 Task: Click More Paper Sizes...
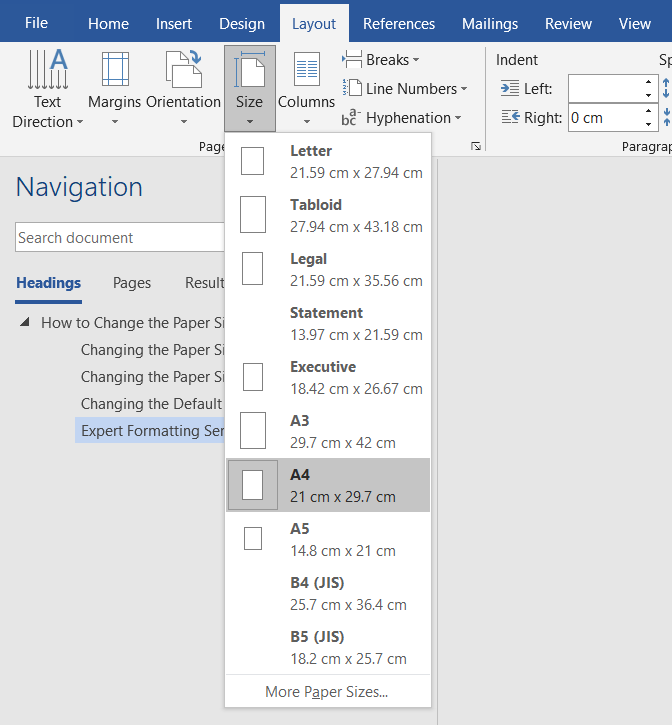tap(327, 692)
